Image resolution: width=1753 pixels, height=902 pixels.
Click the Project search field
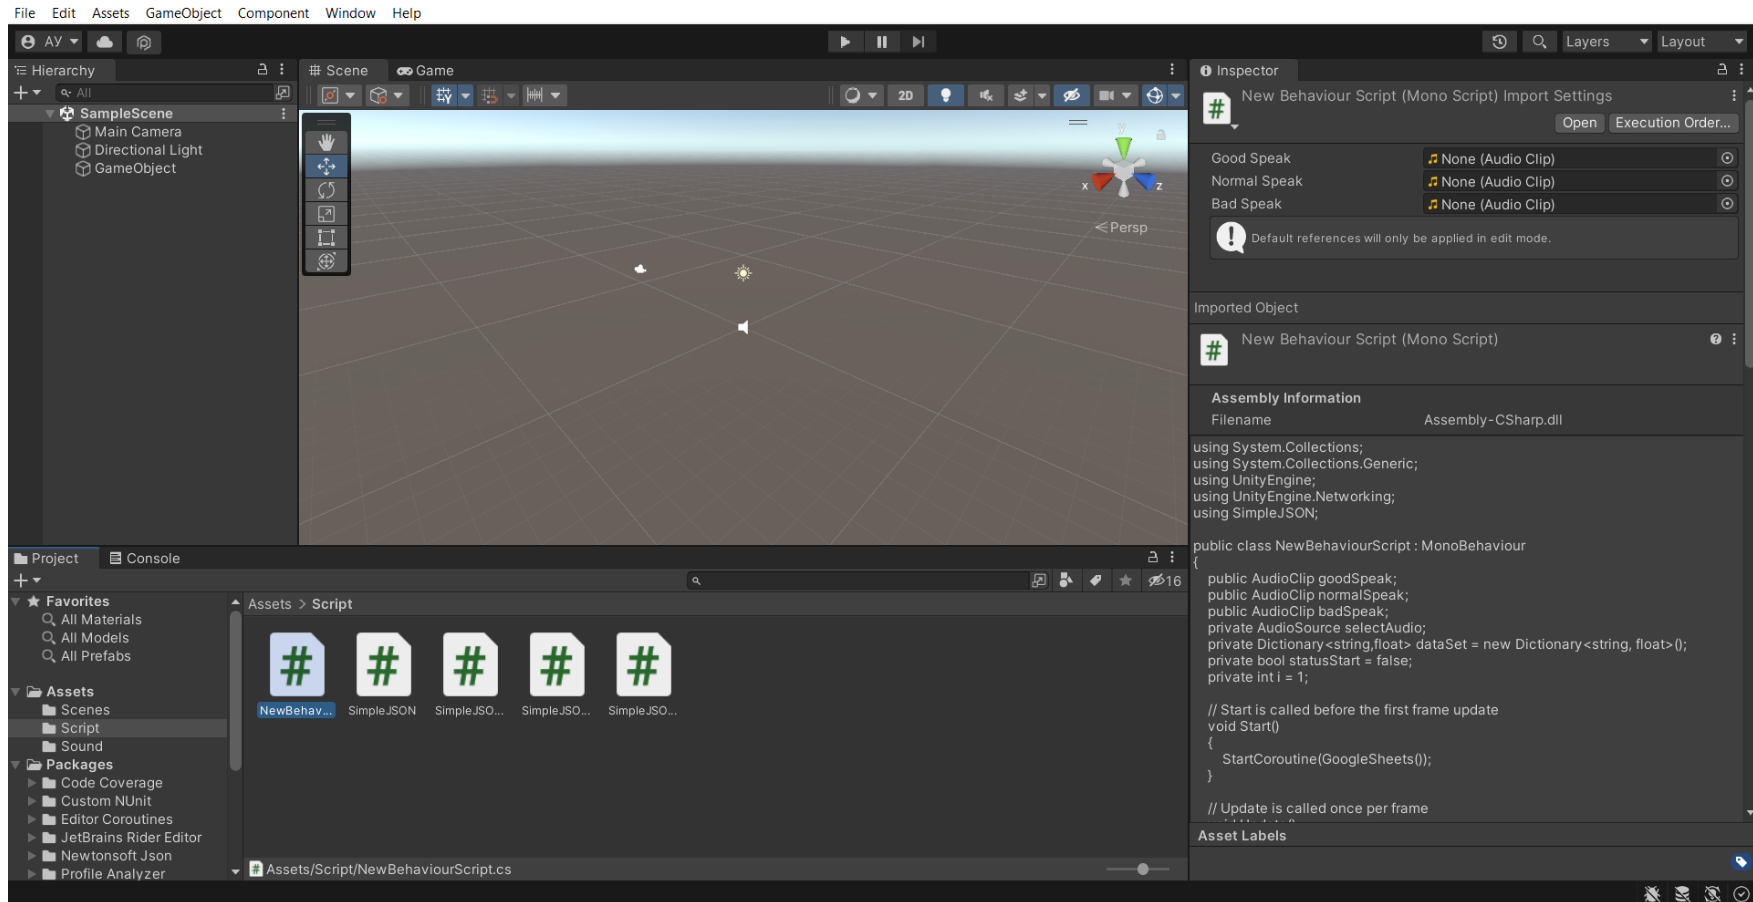point(857,580)
